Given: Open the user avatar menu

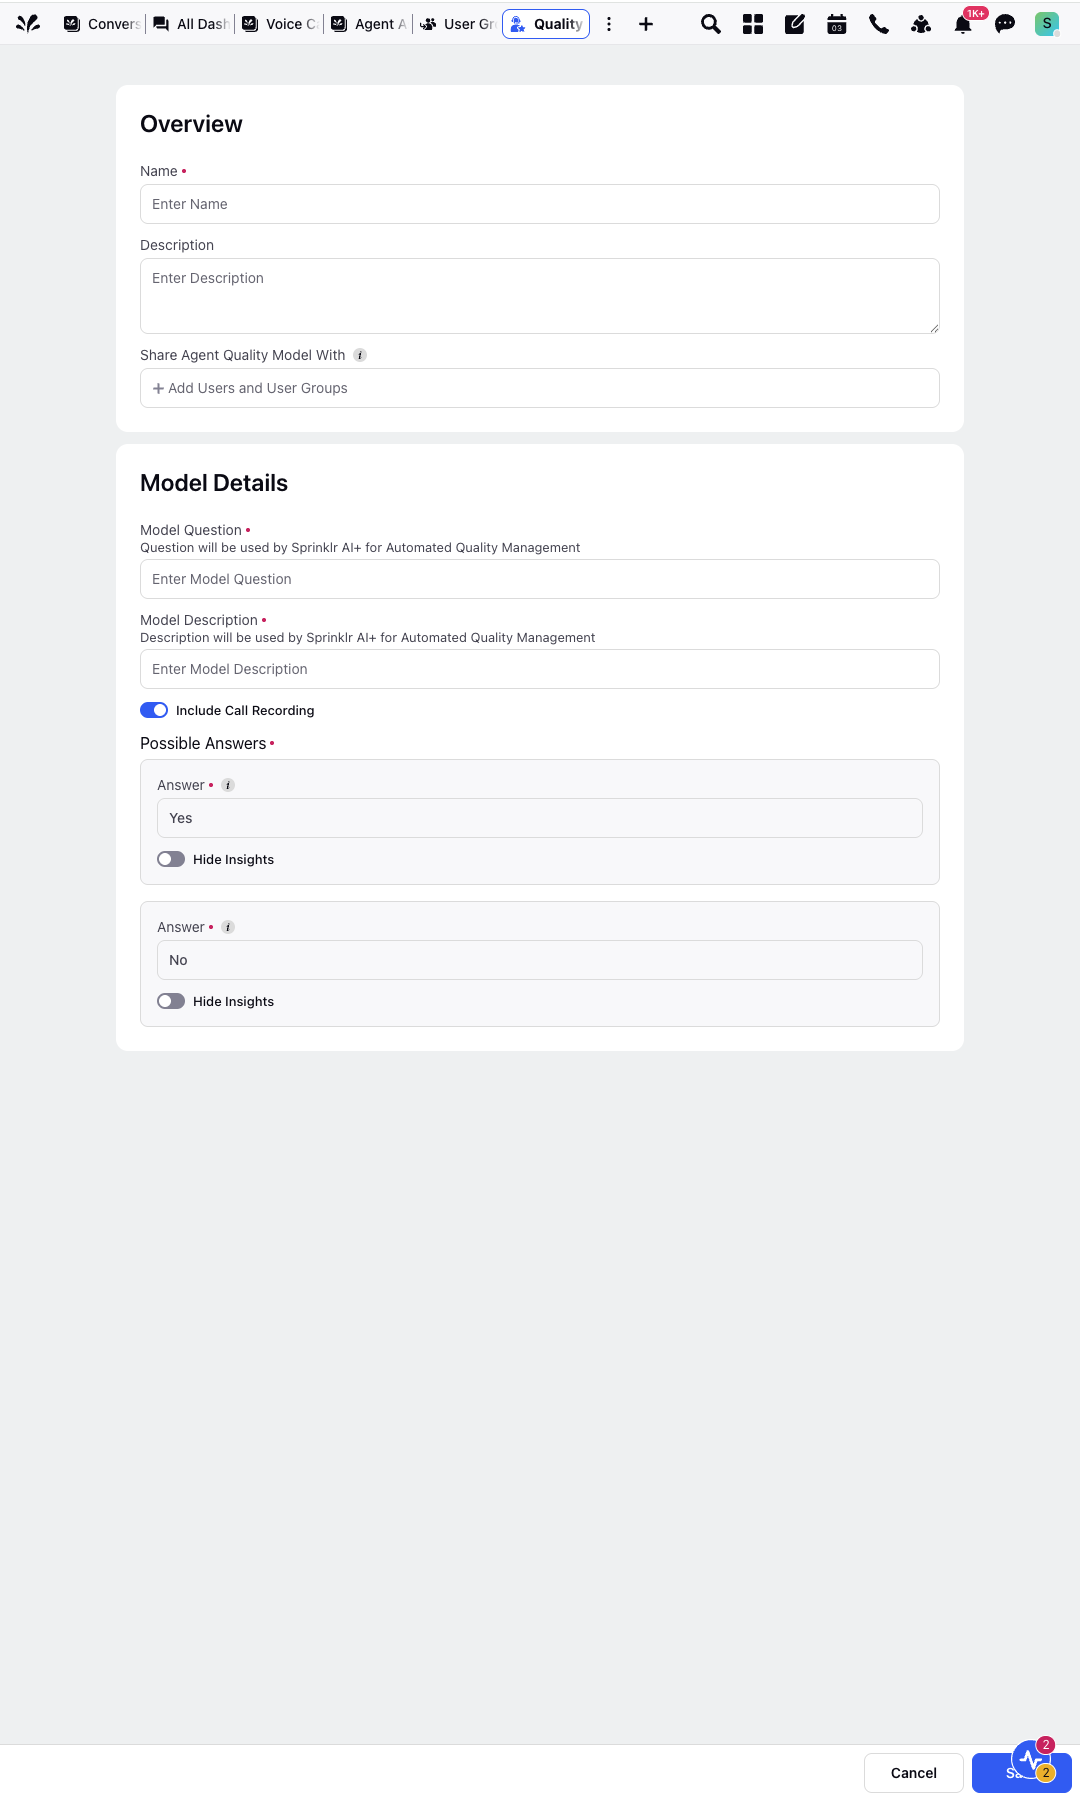Looking at the screenshot, I should click(1047, 24).
